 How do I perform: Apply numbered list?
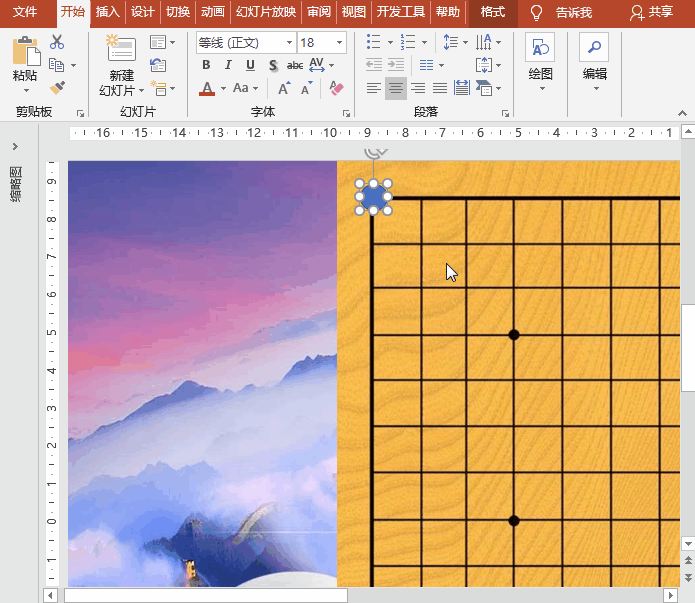[x=408, y=42]
